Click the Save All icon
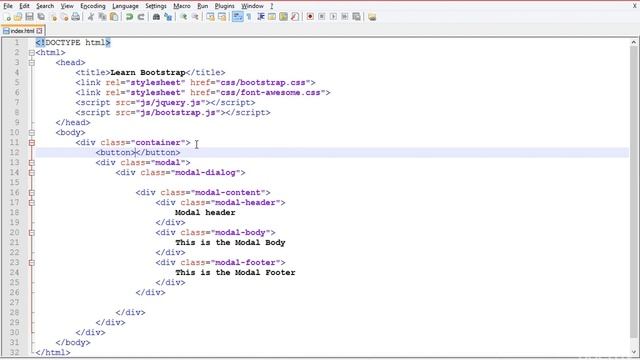This screenshot has width=640, height=360. [x=41, y=17]
